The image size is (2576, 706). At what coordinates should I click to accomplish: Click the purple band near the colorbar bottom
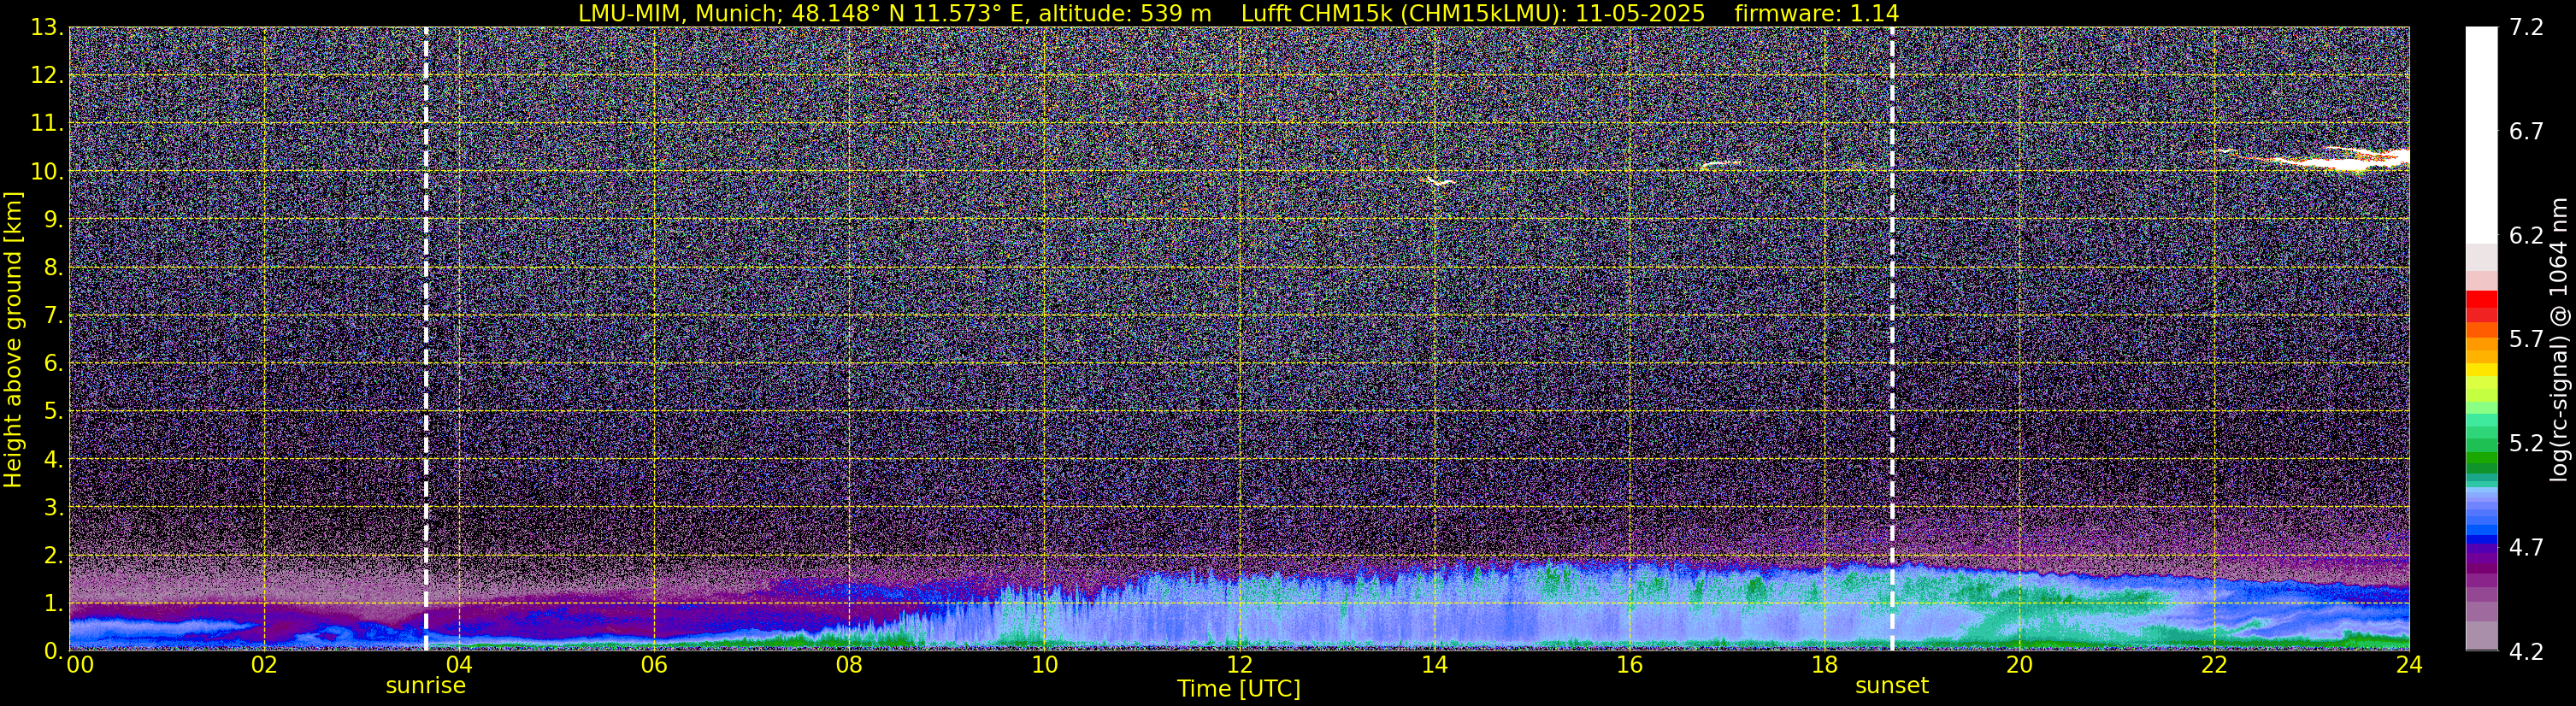[2481, 582]
